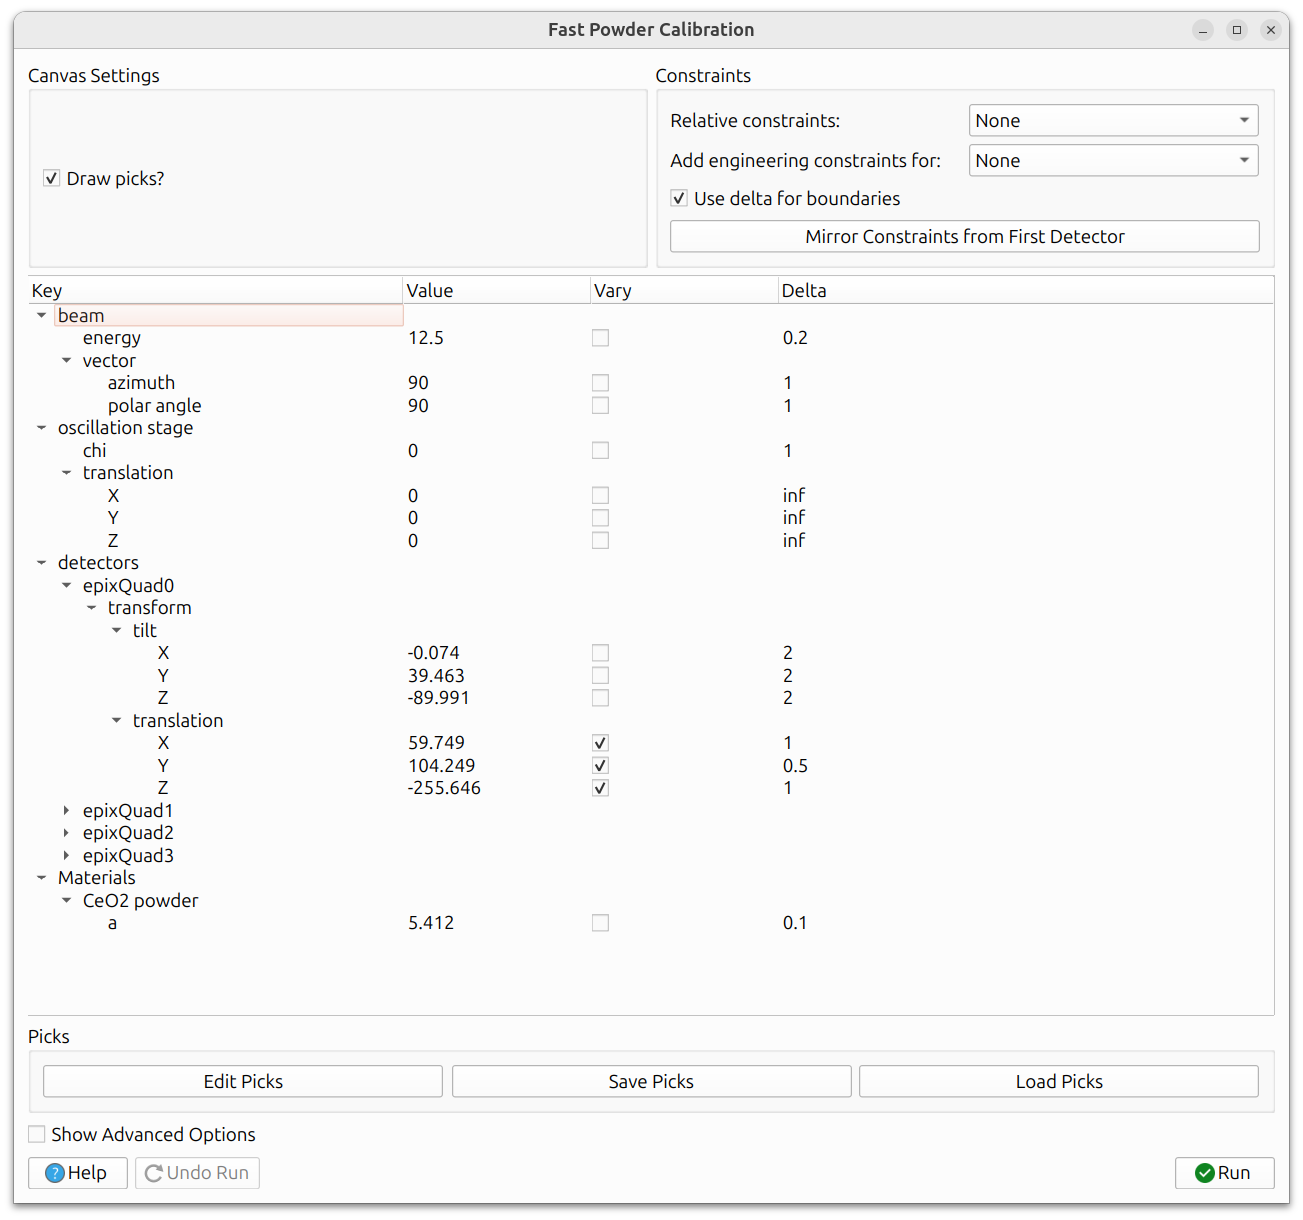Collapse the Materials tree node
Screen dimensions: 1303x1220
coord(41,878)
